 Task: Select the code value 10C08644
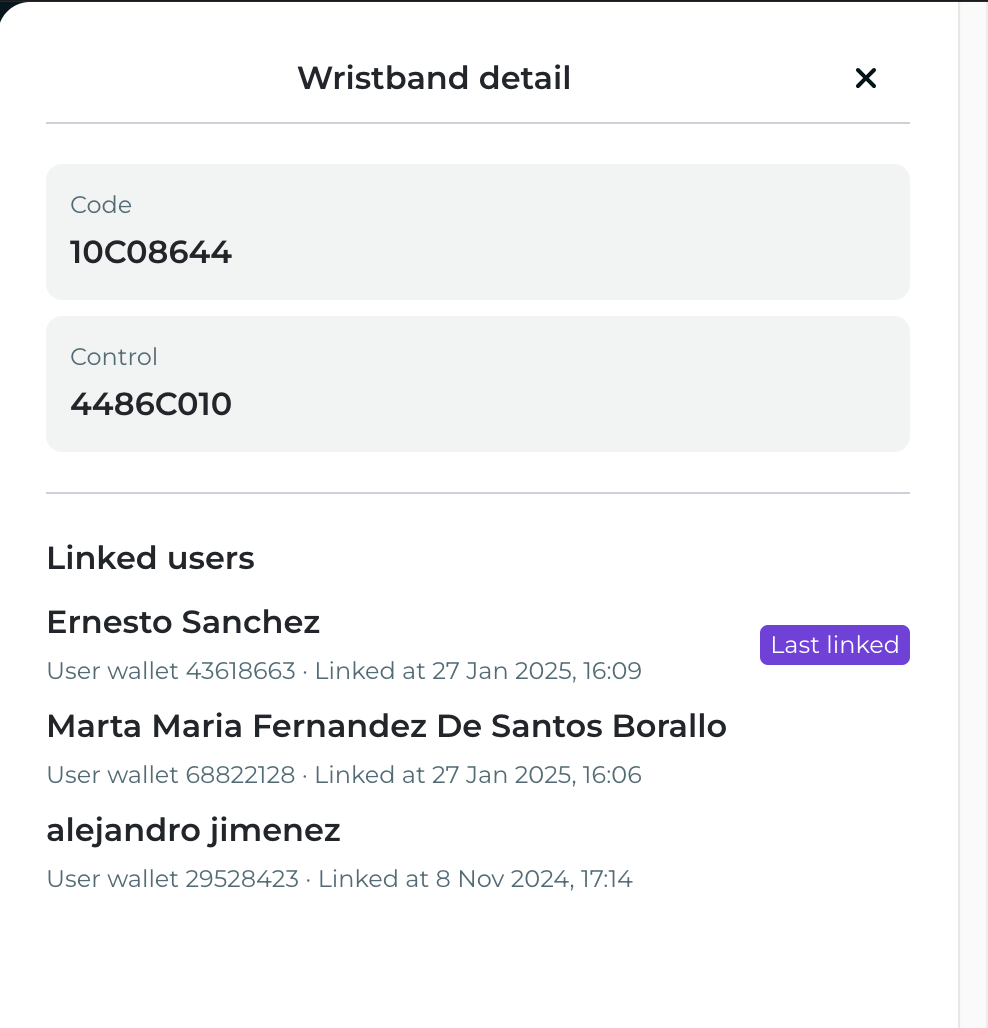coord(151,252)
